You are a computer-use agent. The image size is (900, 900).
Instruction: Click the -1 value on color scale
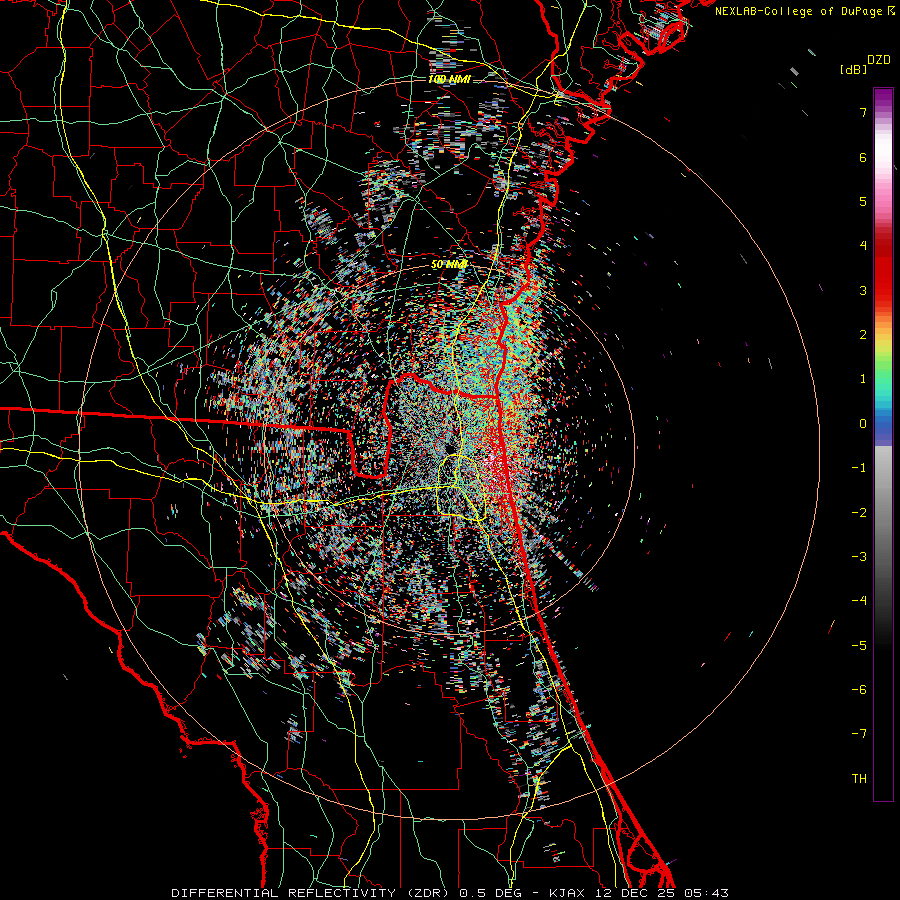click(859, 468)
